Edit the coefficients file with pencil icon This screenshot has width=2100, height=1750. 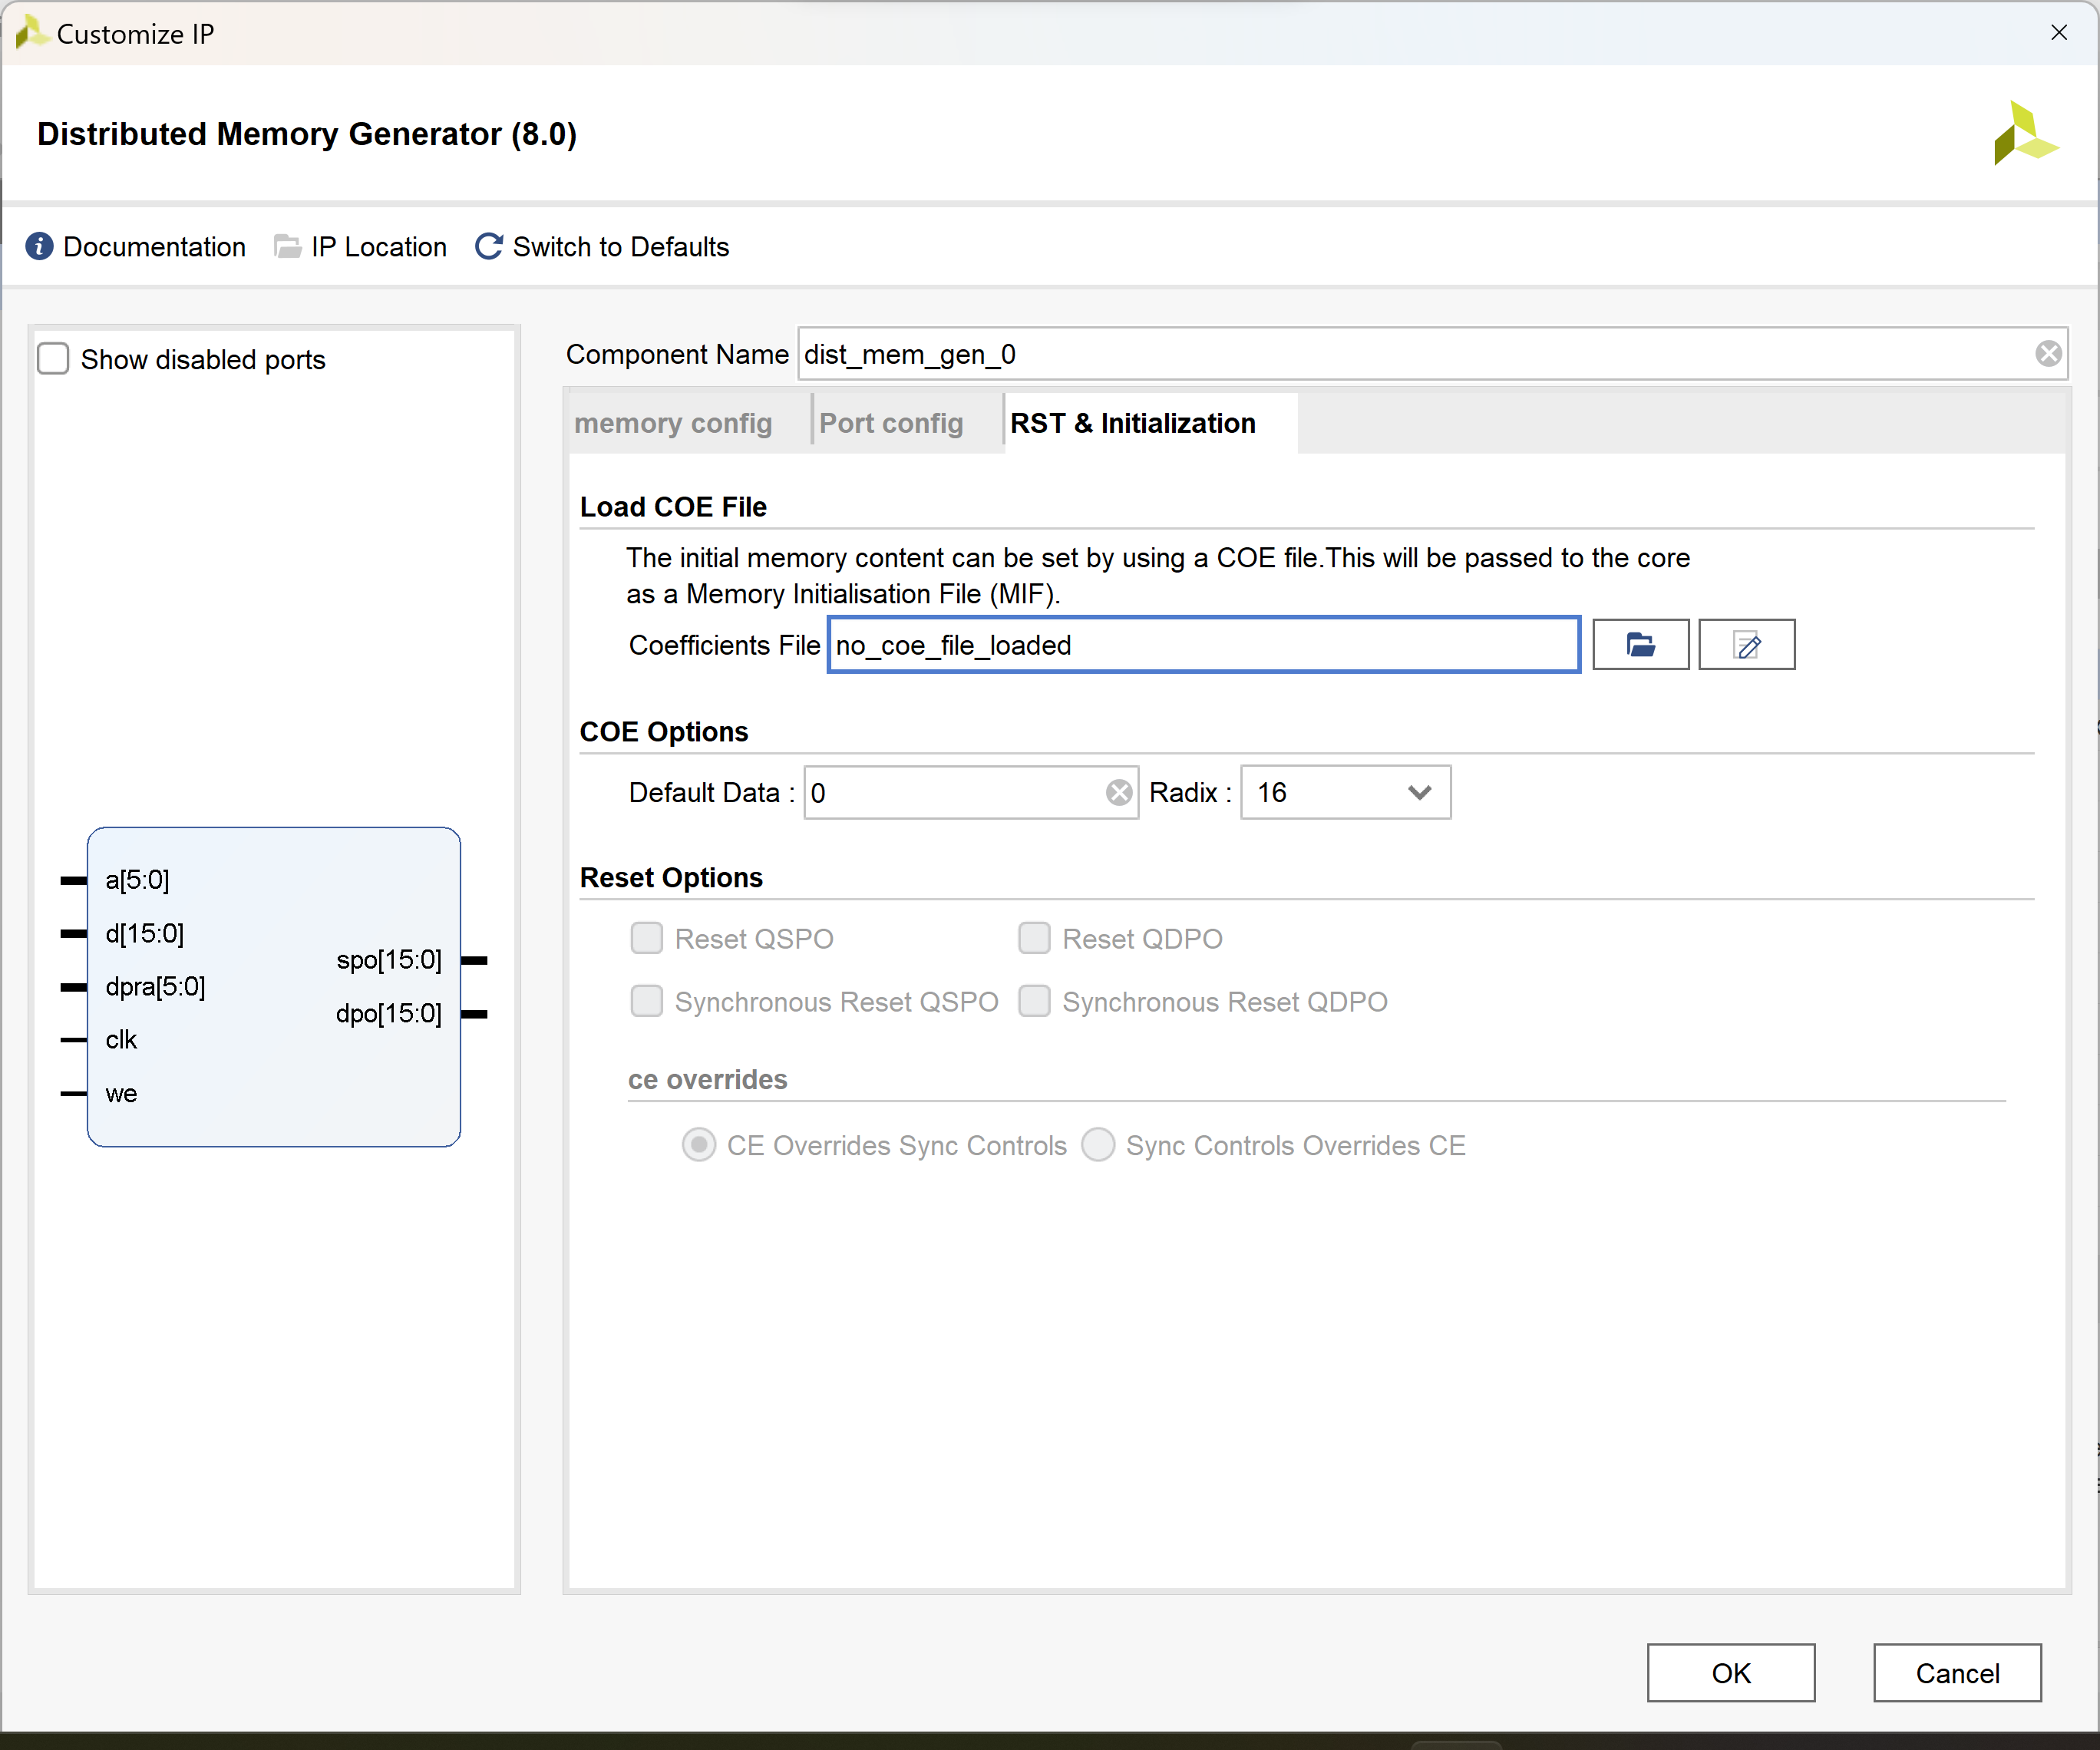pos(1747,645)
